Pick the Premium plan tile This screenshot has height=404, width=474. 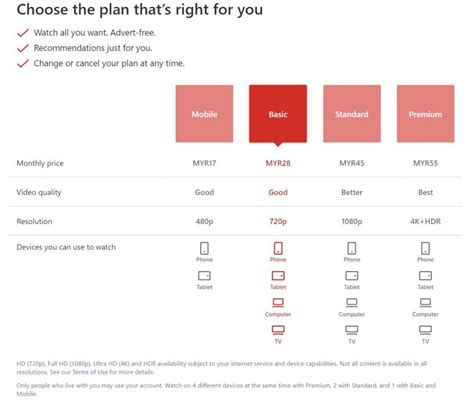coord(425,114)
